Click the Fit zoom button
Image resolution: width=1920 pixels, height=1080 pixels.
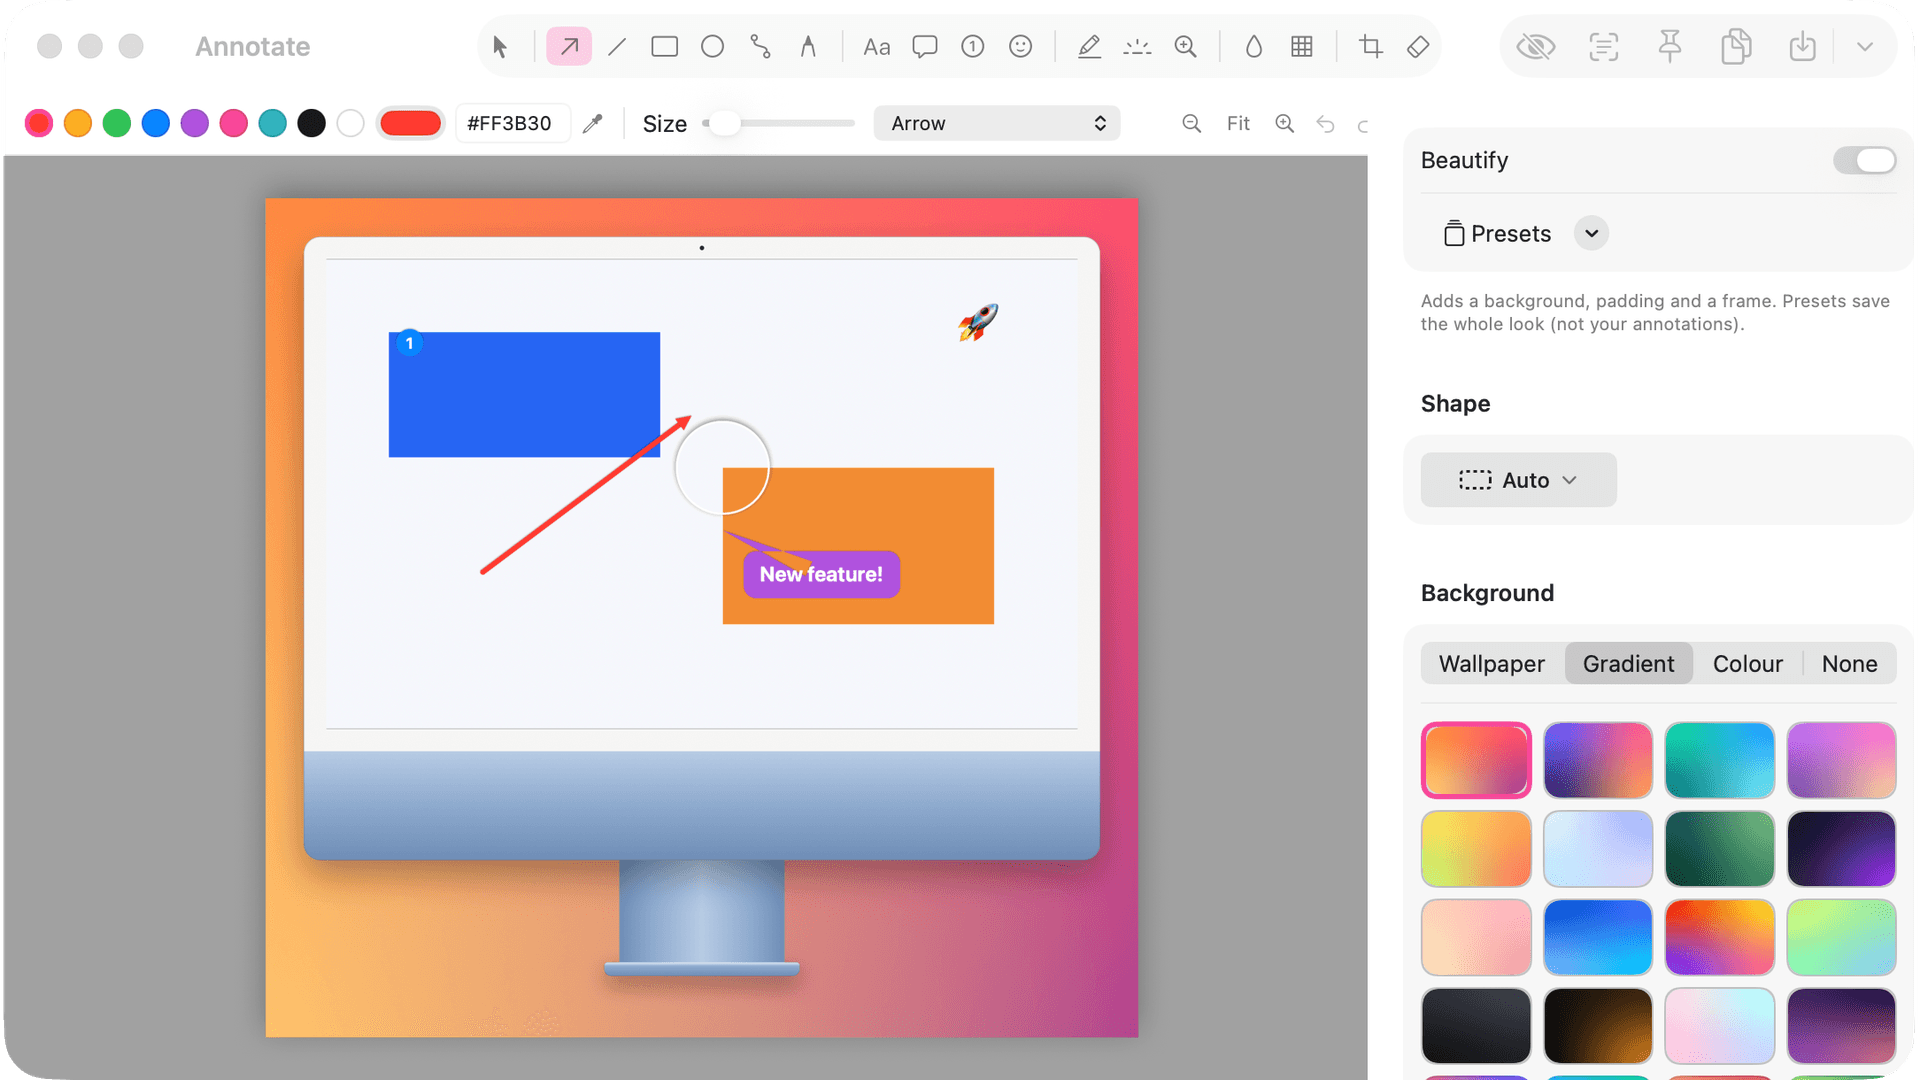tap(1238, 123)
